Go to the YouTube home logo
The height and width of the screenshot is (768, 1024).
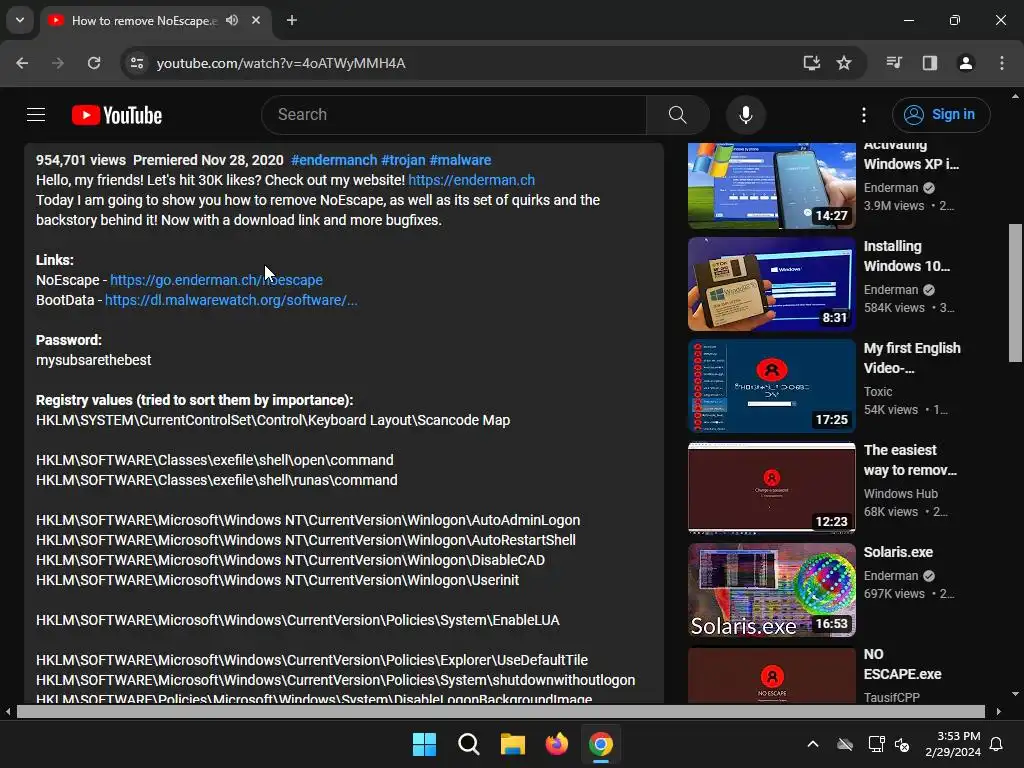coord(117,115)
